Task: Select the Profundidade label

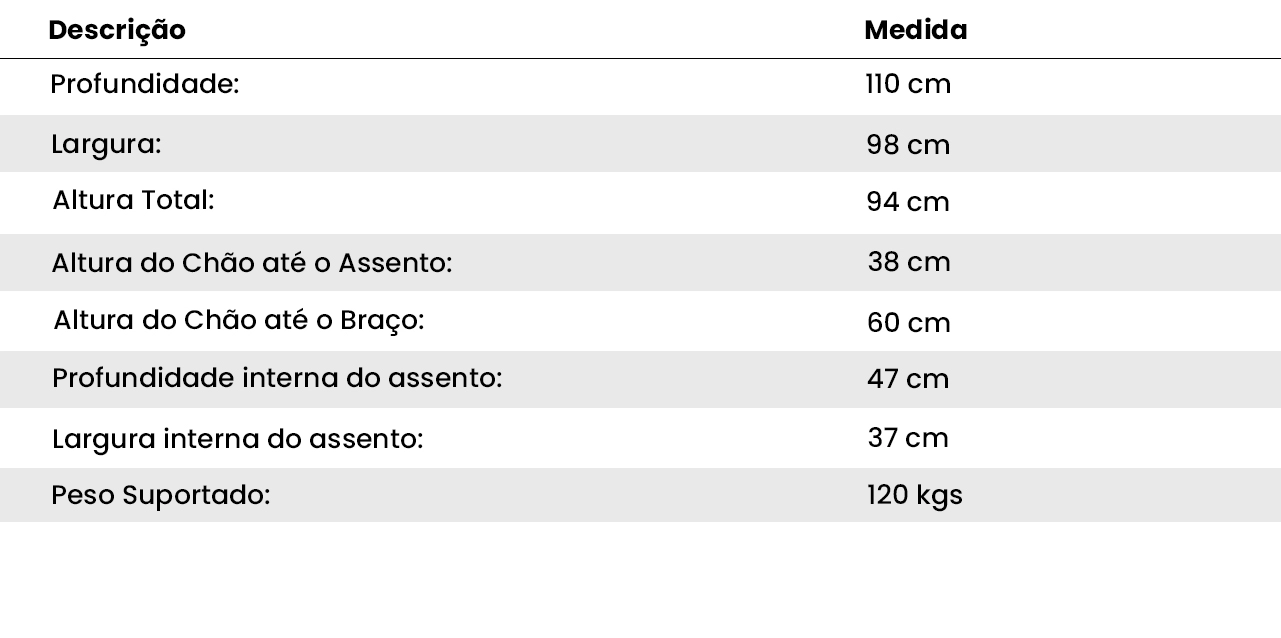Action: pos(145,85)
